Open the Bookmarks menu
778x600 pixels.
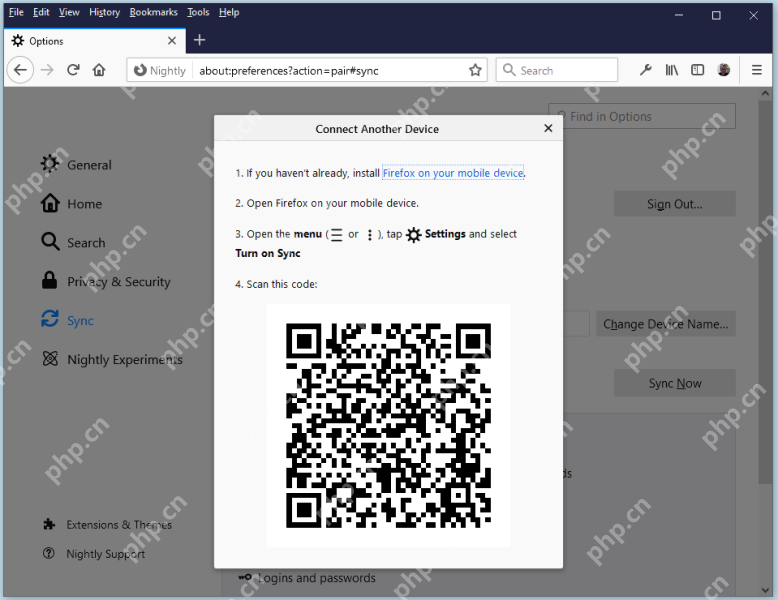pos(153,12)
